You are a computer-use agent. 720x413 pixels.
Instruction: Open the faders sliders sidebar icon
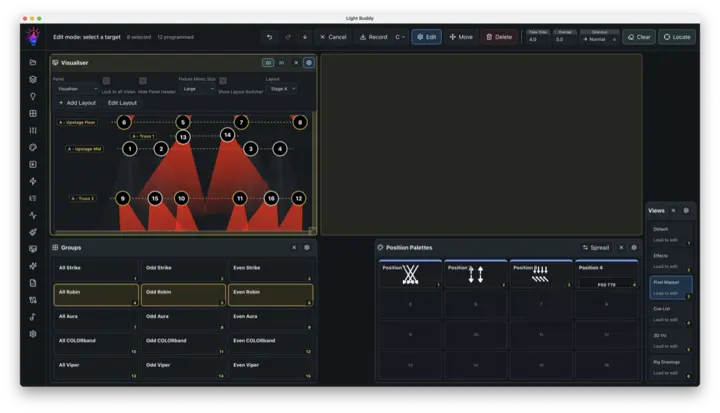(x=33, y=130)
